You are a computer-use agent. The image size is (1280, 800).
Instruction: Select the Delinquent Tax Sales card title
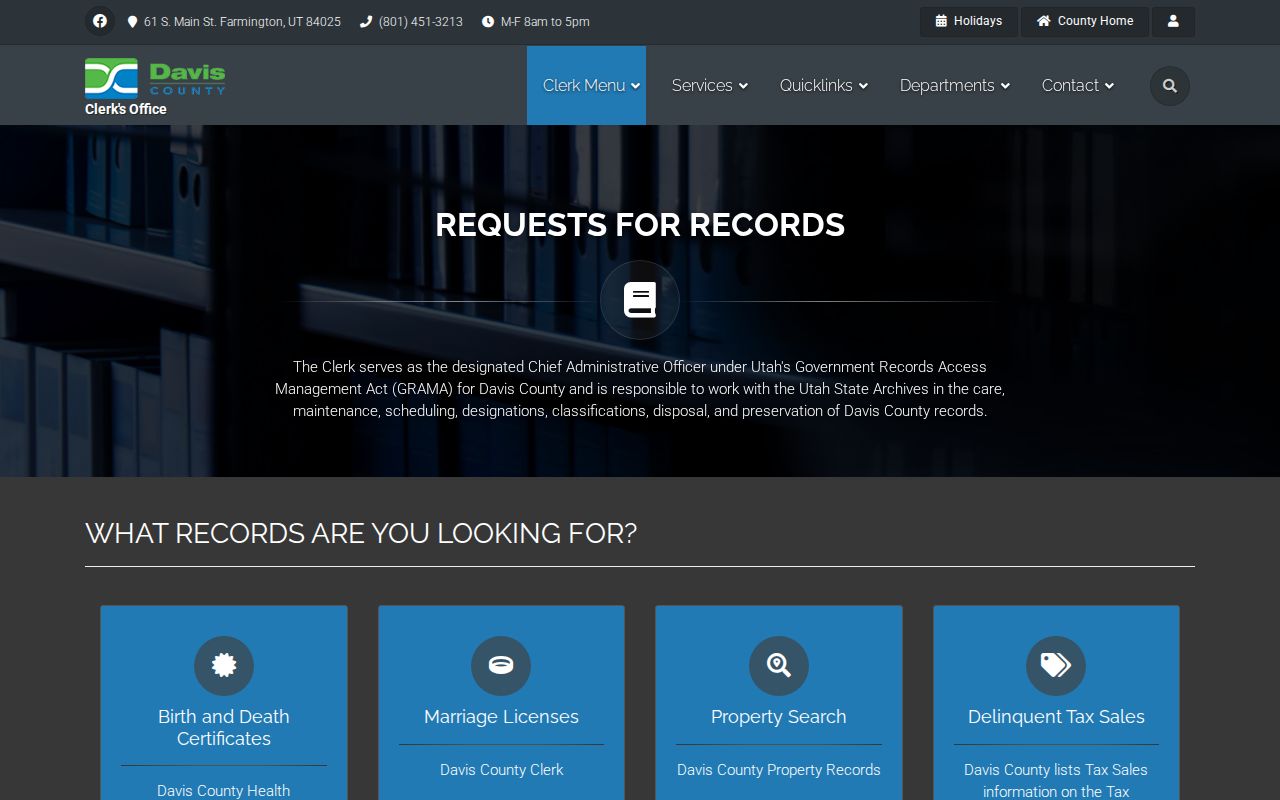pyautogui.click(x=1056, y=717)
